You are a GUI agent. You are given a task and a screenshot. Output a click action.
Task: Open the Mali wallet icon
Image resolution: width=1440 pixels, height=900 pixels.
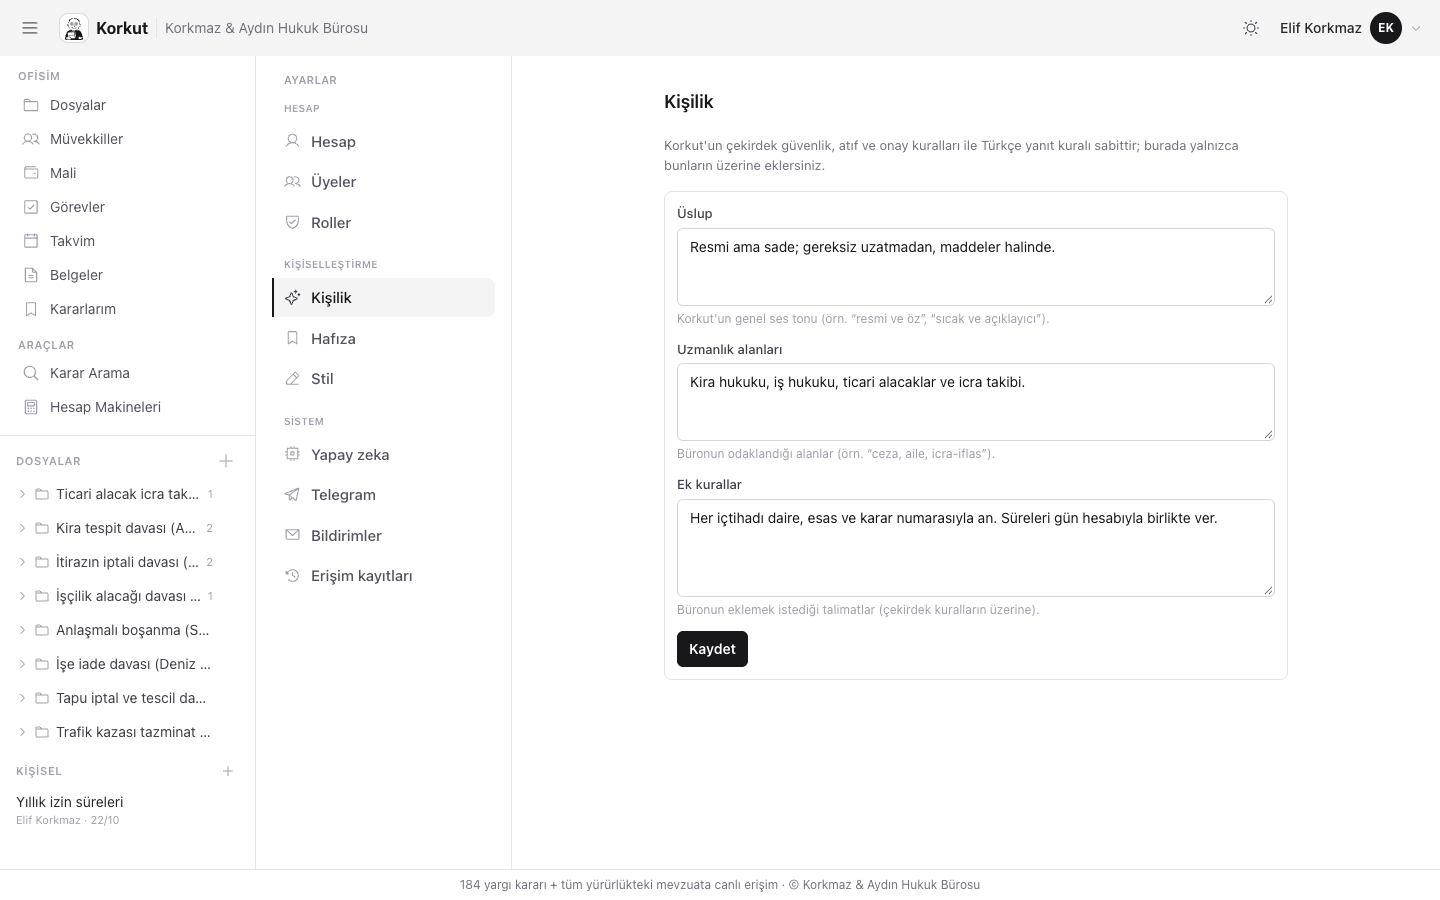(31, 173)
